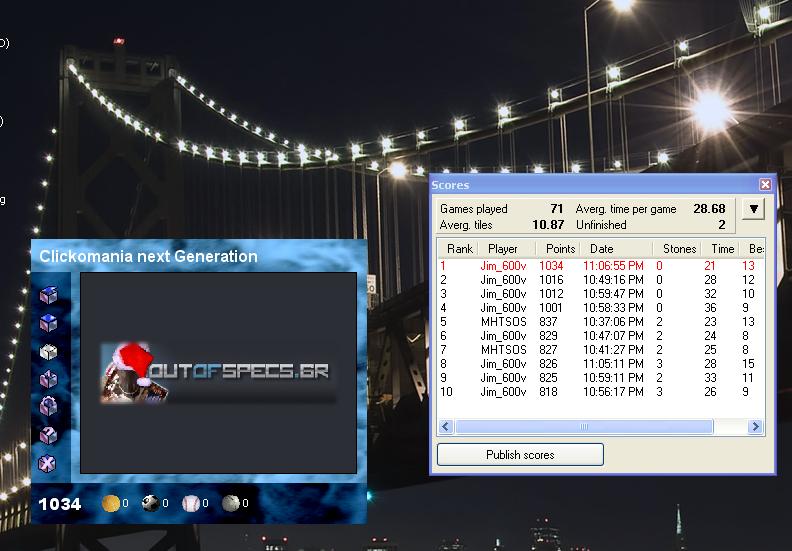Click the date 10:37:06 PM
The height and width of the screenshot is (551, 792).
613,322
